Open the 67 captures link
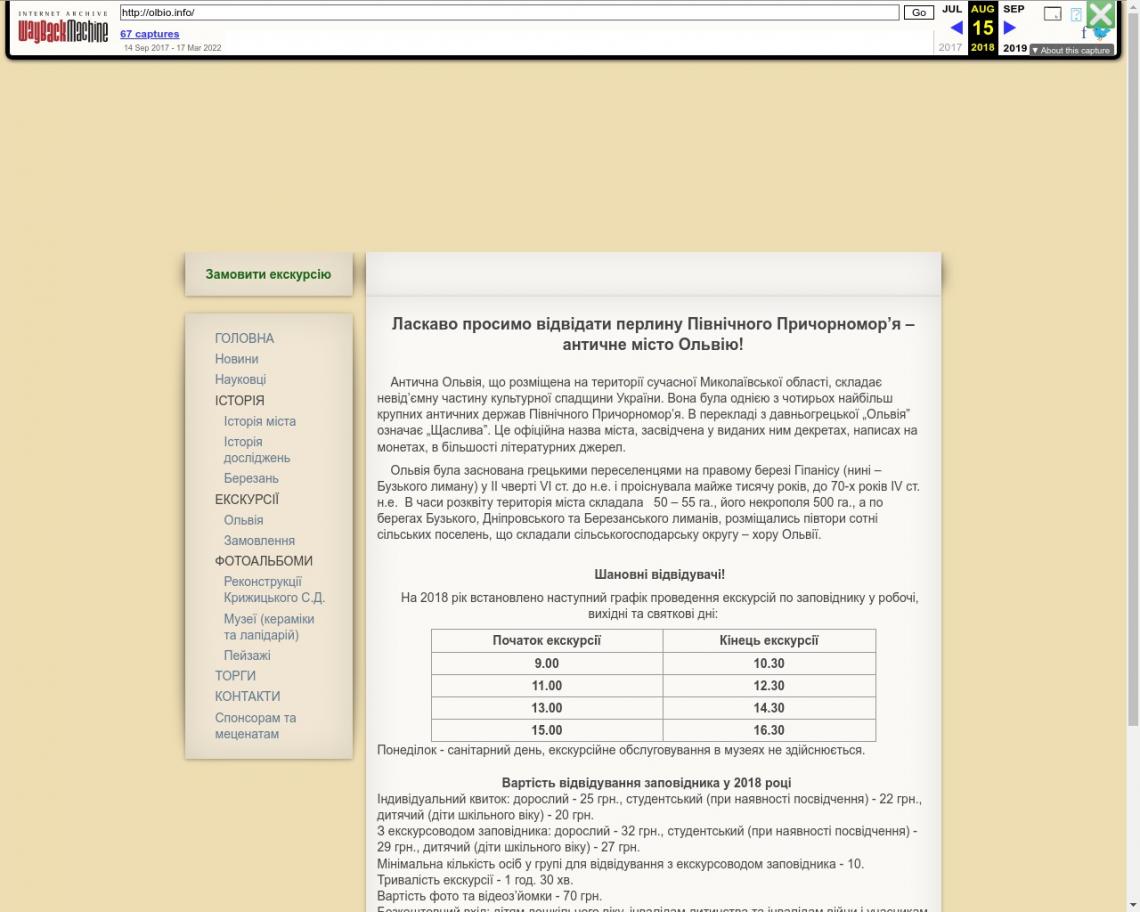This screenshot has height=912, width=1140. pos(150,33)
